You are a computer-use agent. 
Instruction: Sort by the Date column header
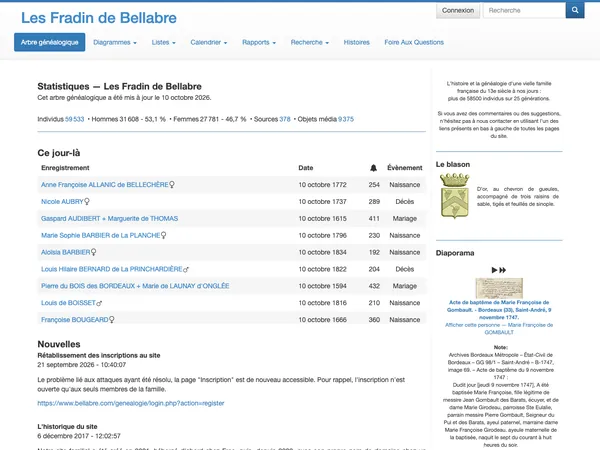(x=306, y=168)
